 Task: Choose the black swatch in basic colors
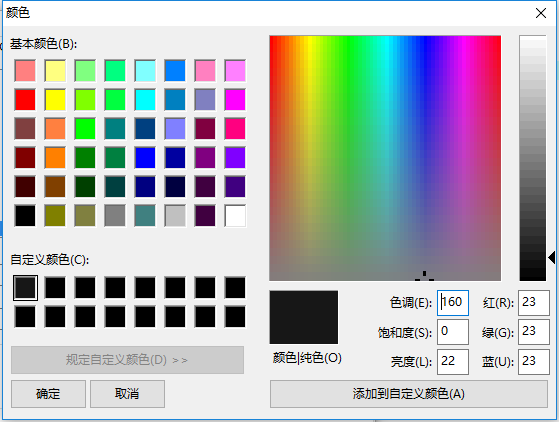(x=25, y=216)
